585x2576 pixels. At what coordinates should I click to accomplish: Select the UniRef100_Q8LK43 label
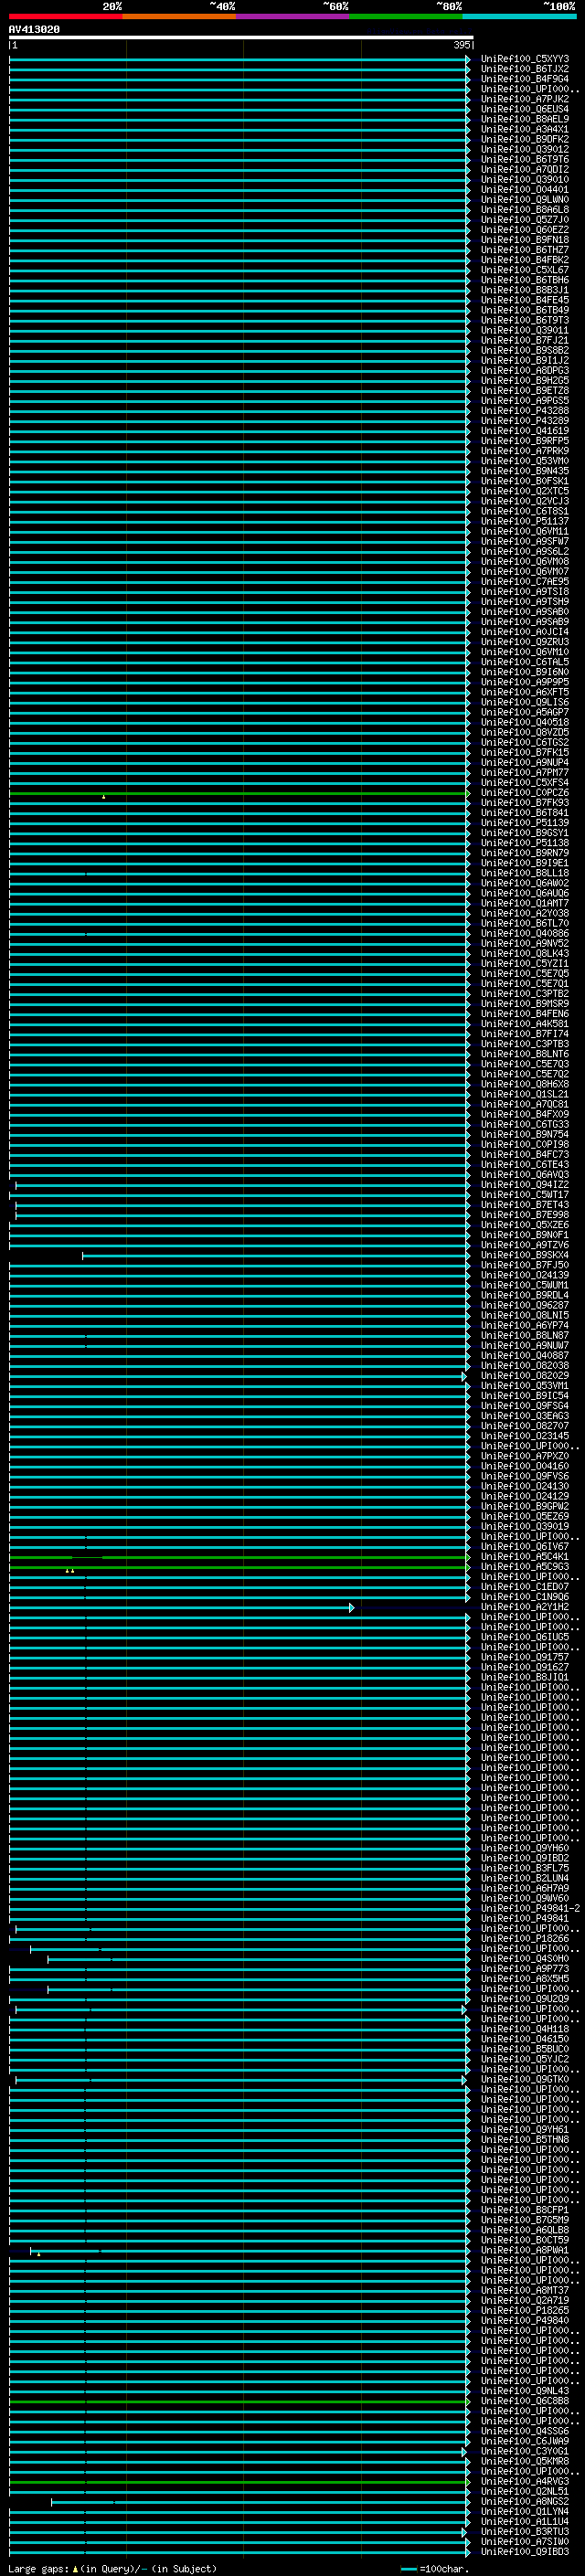(x=525, y=954)
